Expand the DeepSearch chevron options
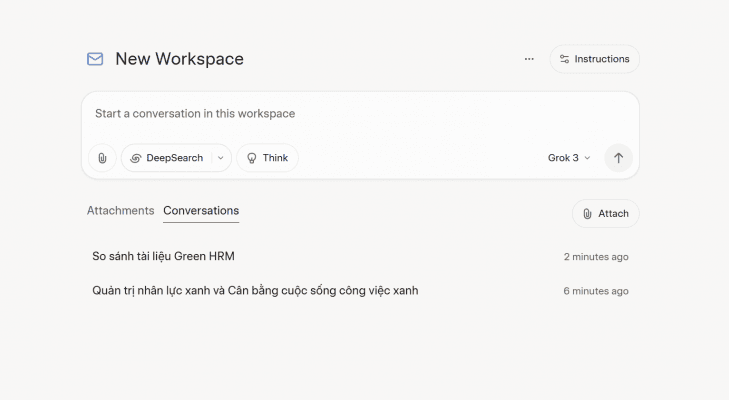Viewport: 729px width, 400px height. coord(220,158)
